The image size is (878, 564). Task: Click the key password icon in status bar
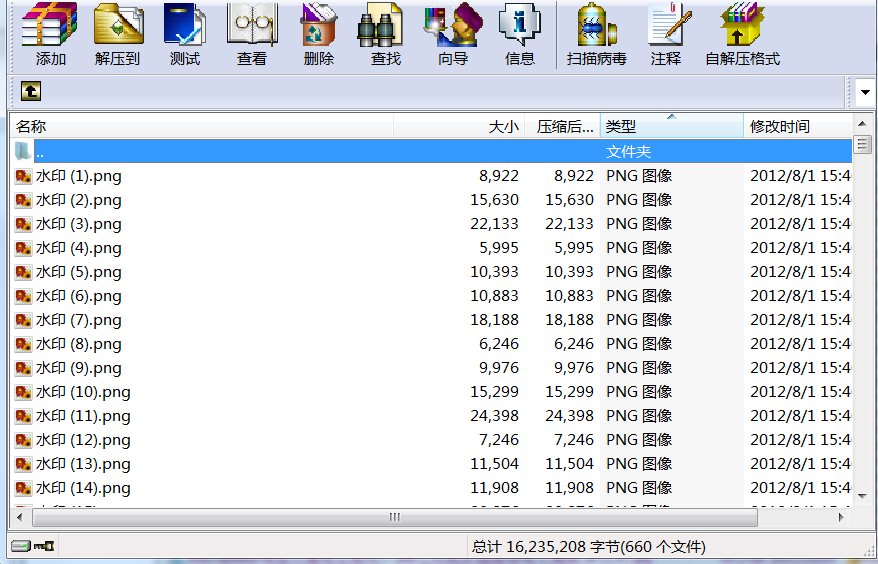[x=44, y=546]
